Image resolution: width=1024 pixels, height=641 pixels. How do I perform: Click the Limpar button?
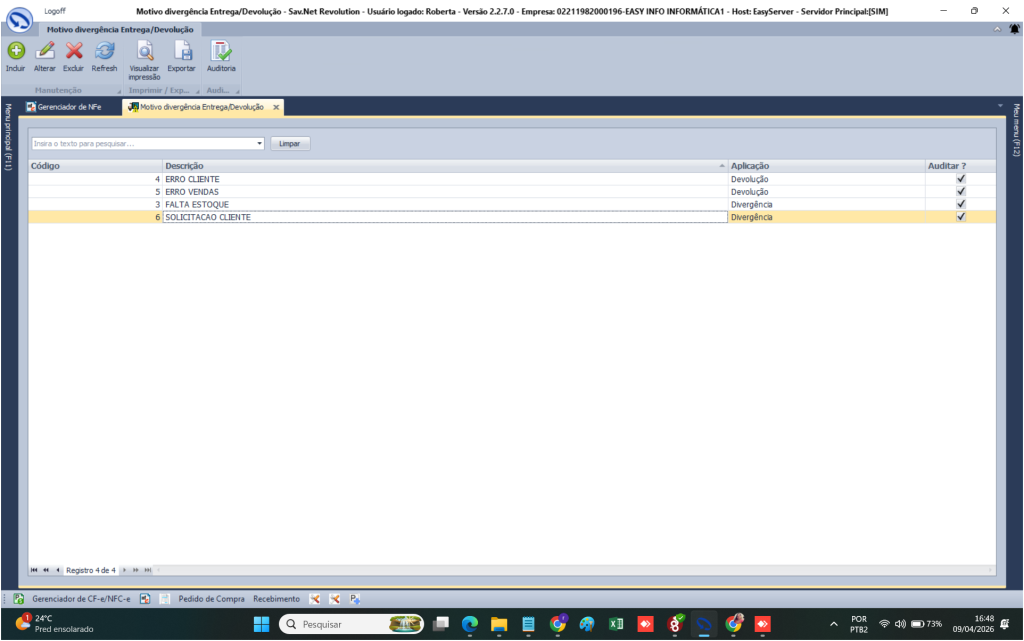[x=290, y=144]
